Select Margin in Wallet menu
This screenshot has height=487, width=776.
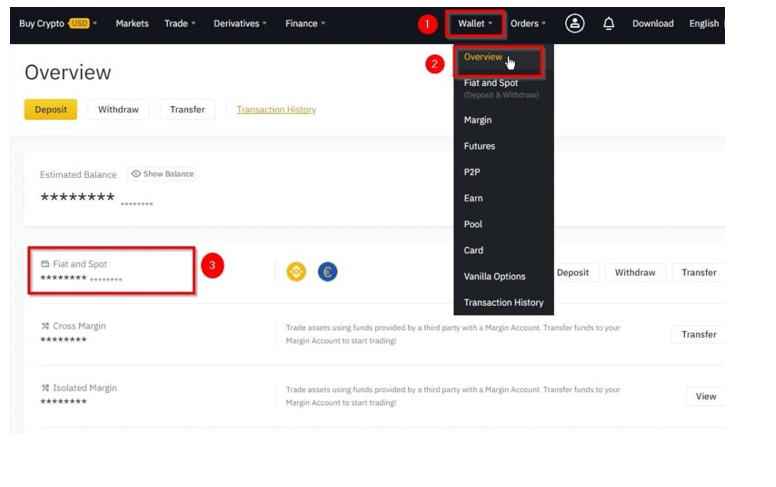click(x=478, y=120)
